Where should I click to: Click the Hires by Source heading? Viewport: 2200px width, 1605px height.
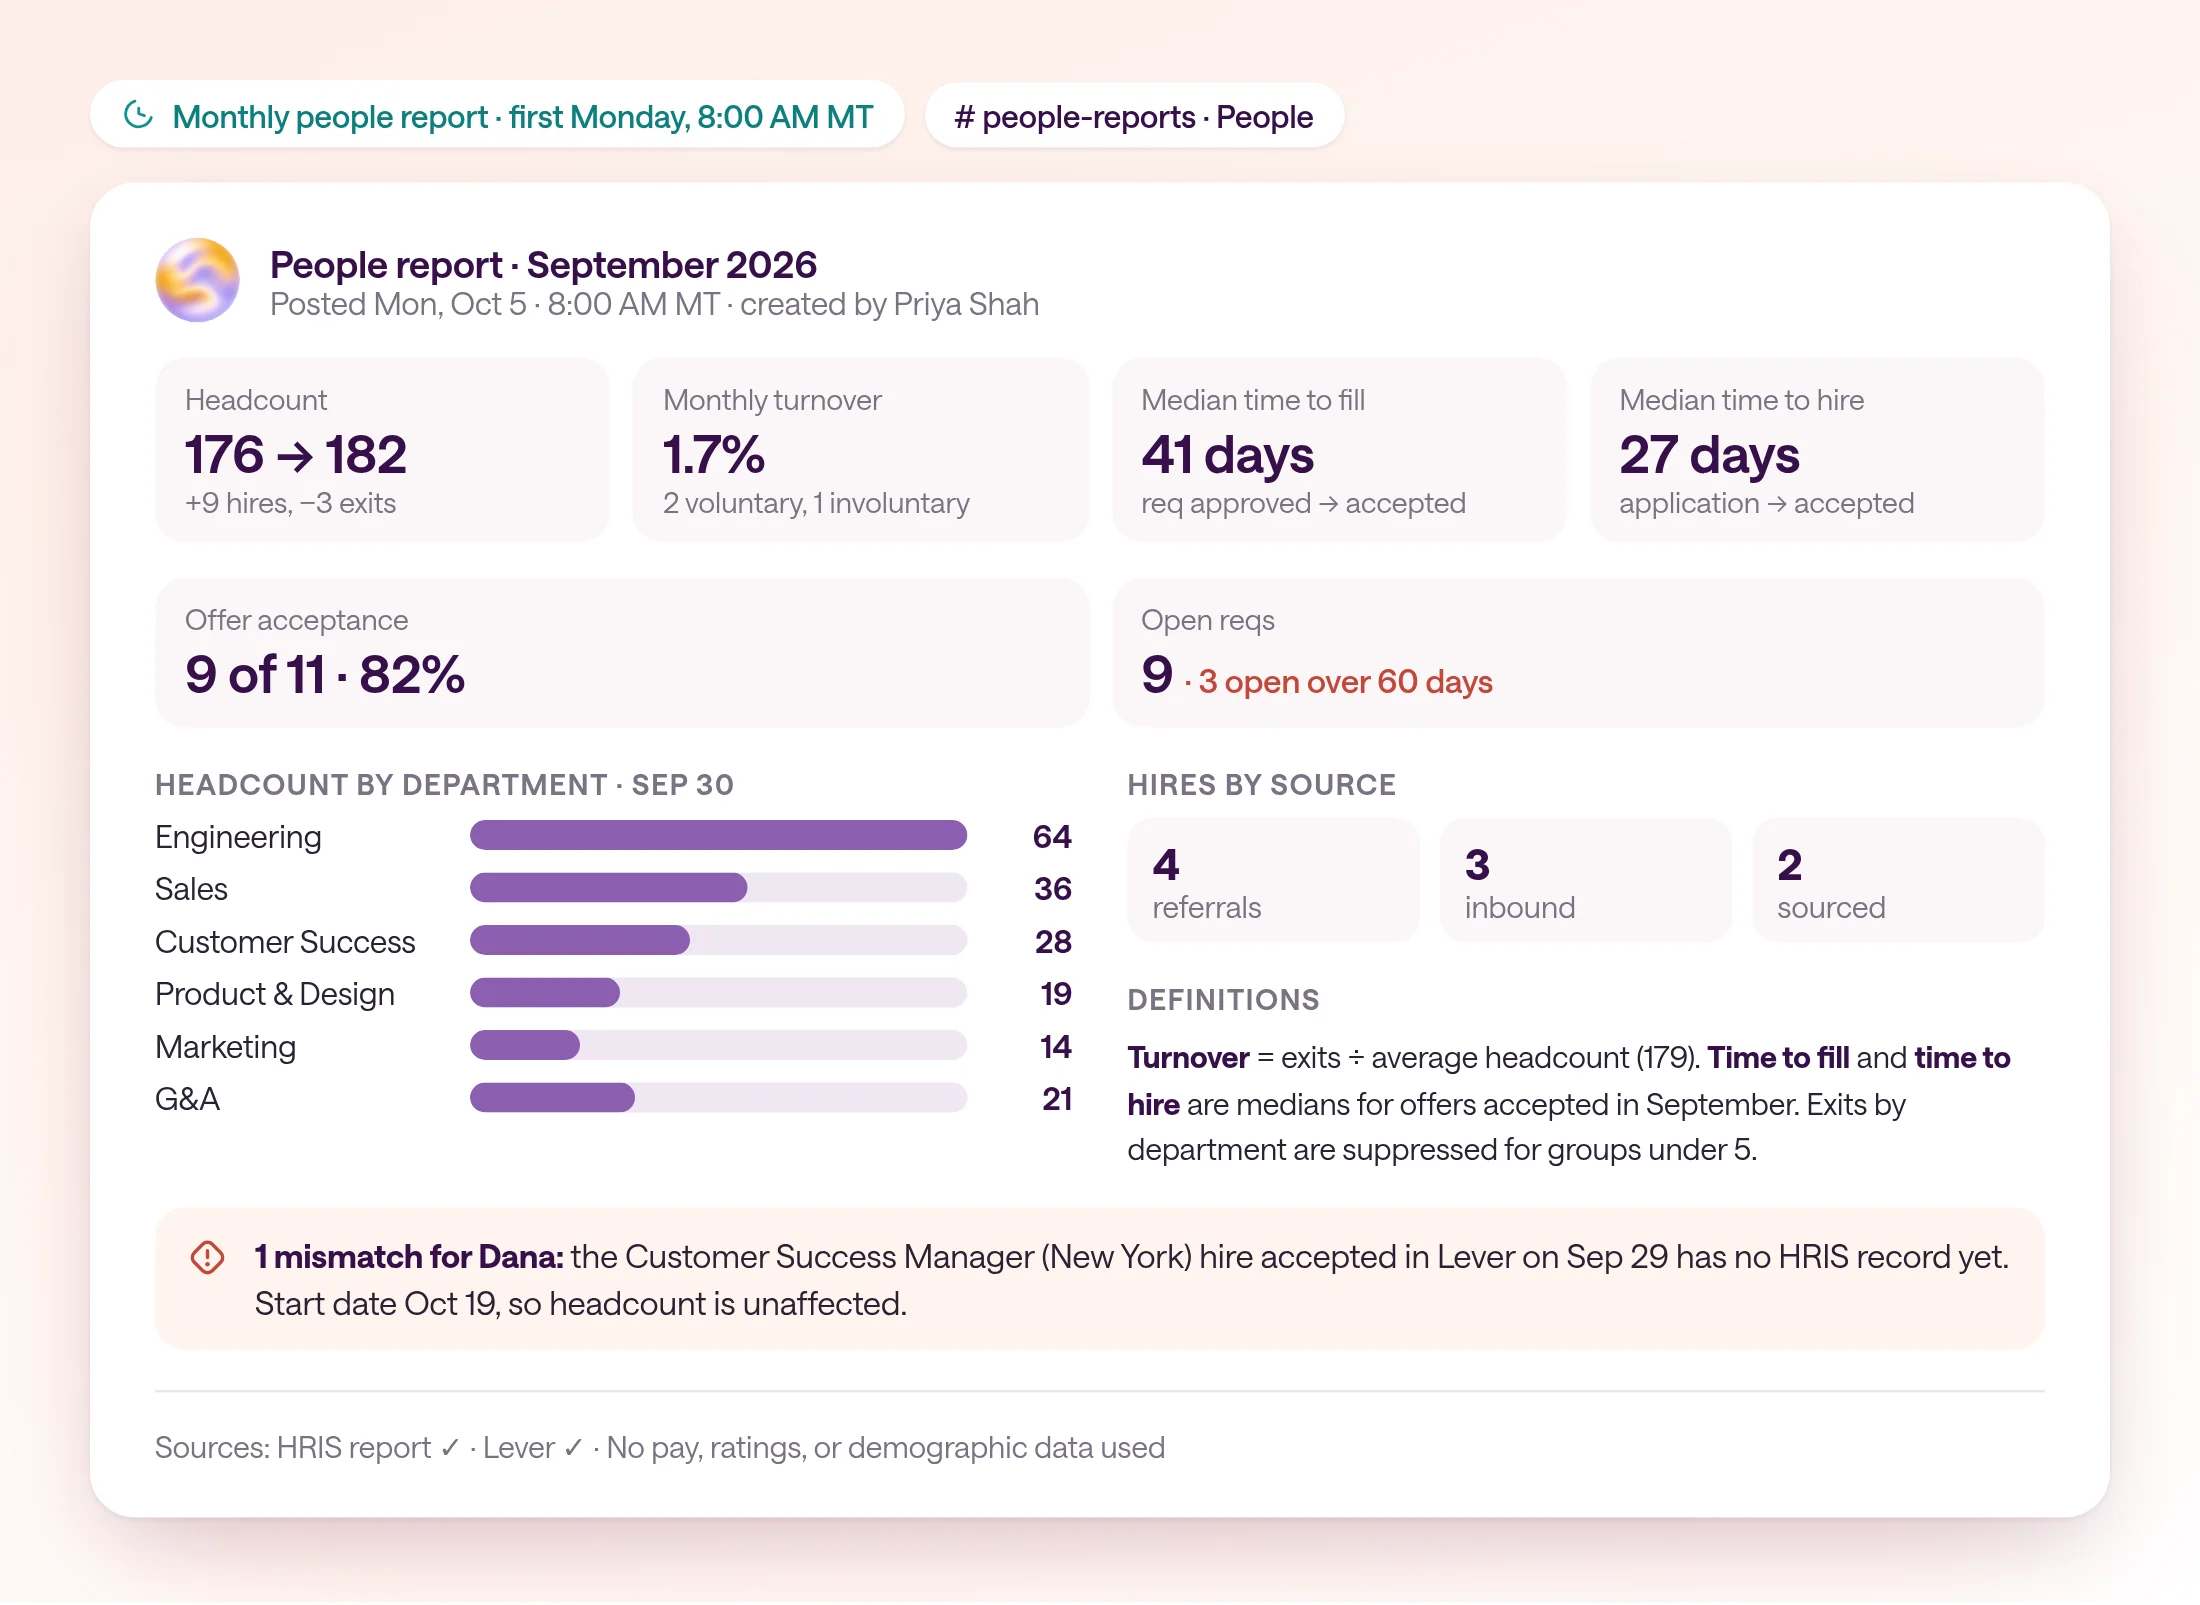(1261, 785)
